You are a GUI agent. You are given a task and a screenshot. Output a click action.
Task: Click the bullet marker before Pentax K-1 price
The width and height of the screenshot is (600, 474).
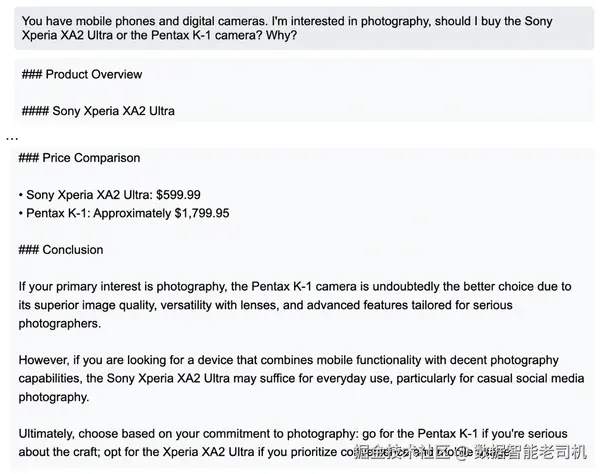(x=21, y=213)
